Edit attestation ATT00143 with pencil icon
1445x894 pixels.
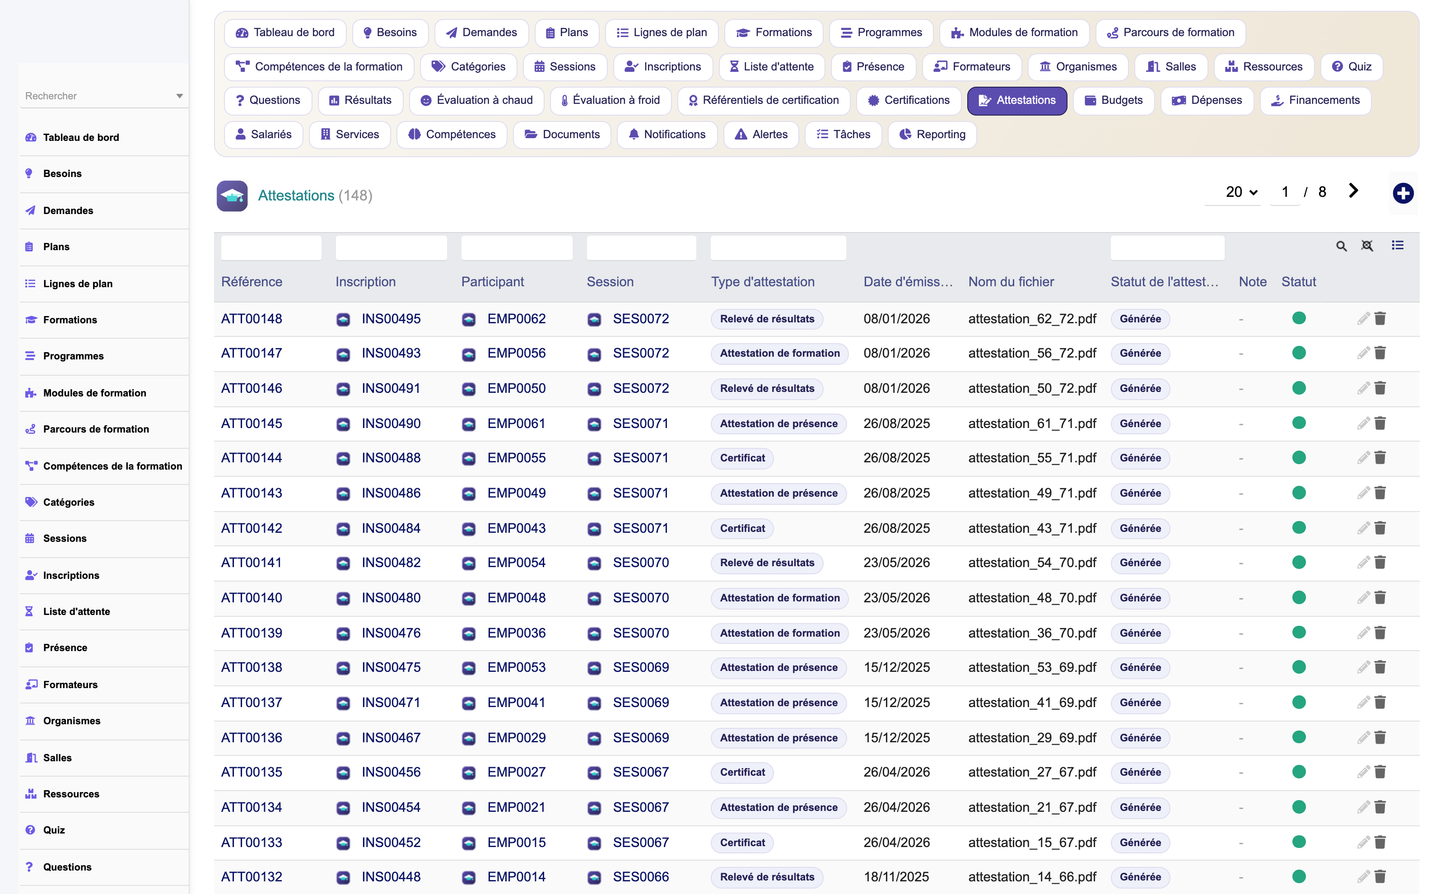(x=1363, y=493)
